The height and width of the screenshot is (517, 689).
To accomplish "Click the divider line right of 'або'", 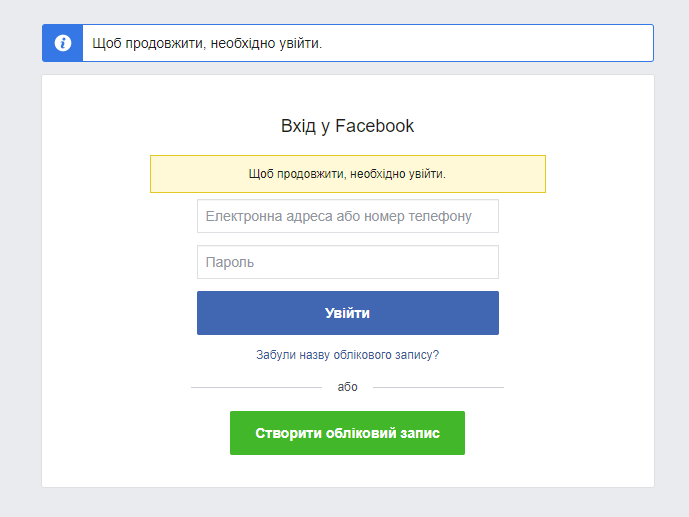I will point(440,387).
